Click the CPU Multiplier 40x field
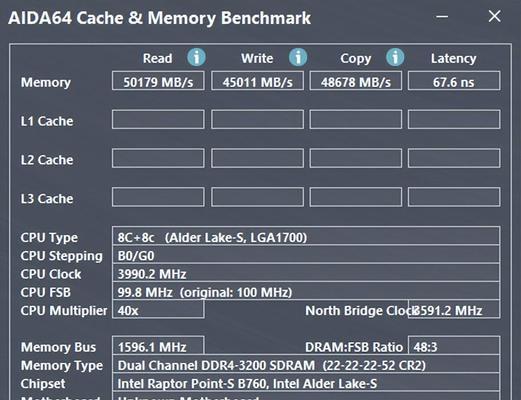521x400 pixels. click(x=158, y=310)
